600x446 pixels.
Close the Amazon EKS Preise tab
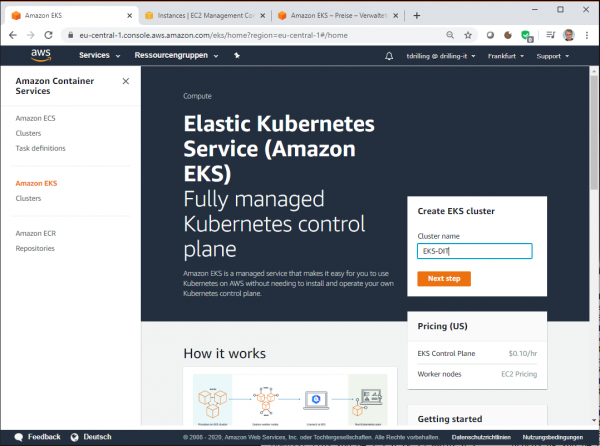(396, 16)
